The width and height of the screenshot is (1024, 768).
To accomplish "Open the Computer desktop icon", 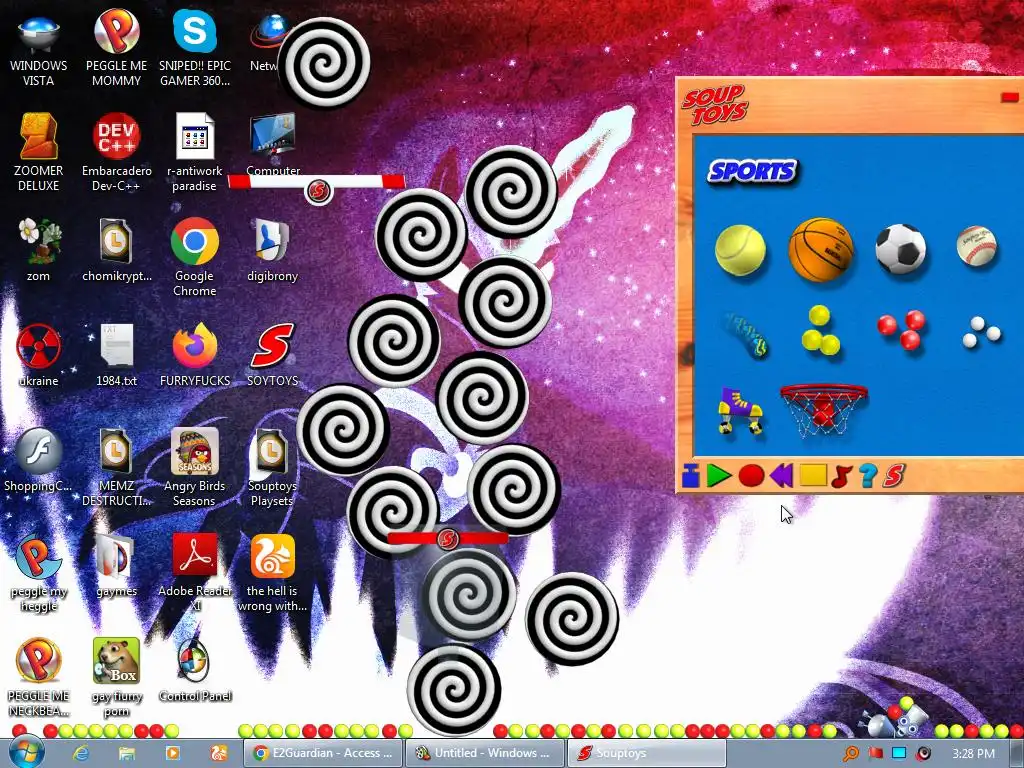I will pyautogui.click(x=272, y=145).
